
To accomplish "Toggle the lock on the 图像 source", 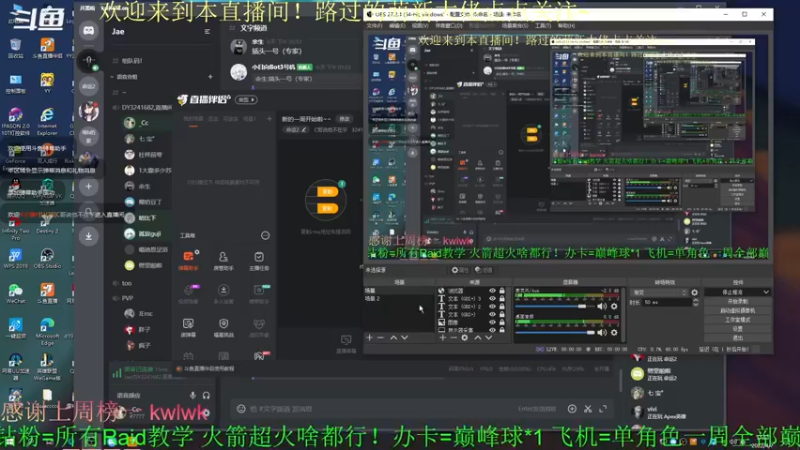I will [x=502, y=322].
